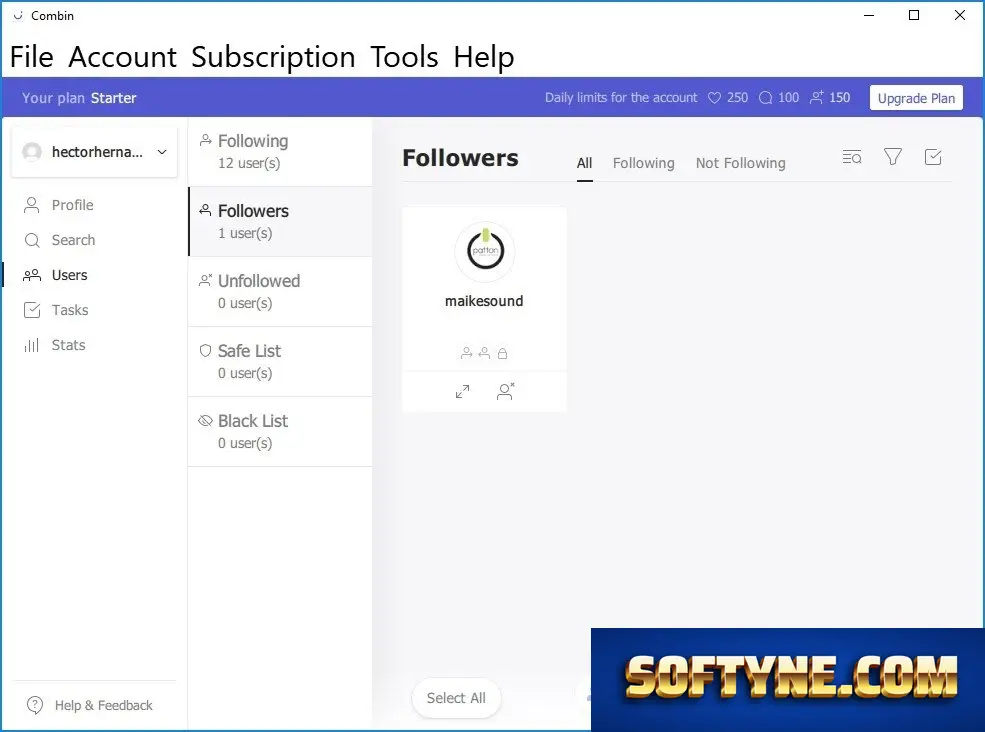Switch to the Following filter tab
The image size is (985, 732).
click(643, 163)
